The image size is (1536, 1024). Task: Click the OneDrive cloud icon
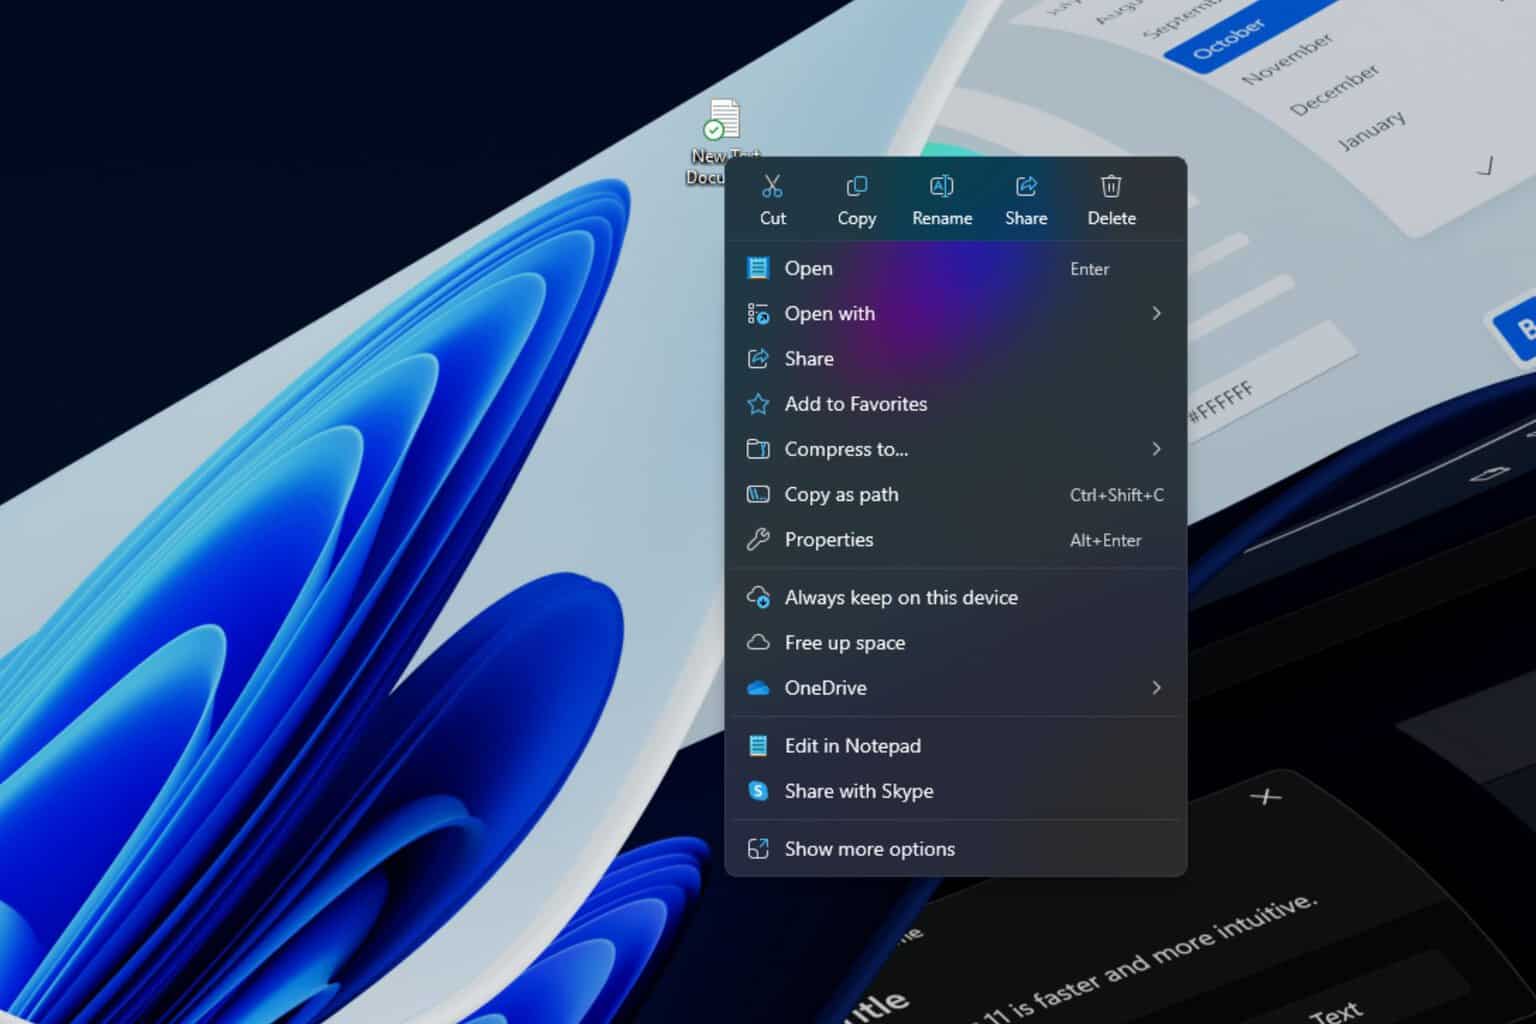pos(758,688)
